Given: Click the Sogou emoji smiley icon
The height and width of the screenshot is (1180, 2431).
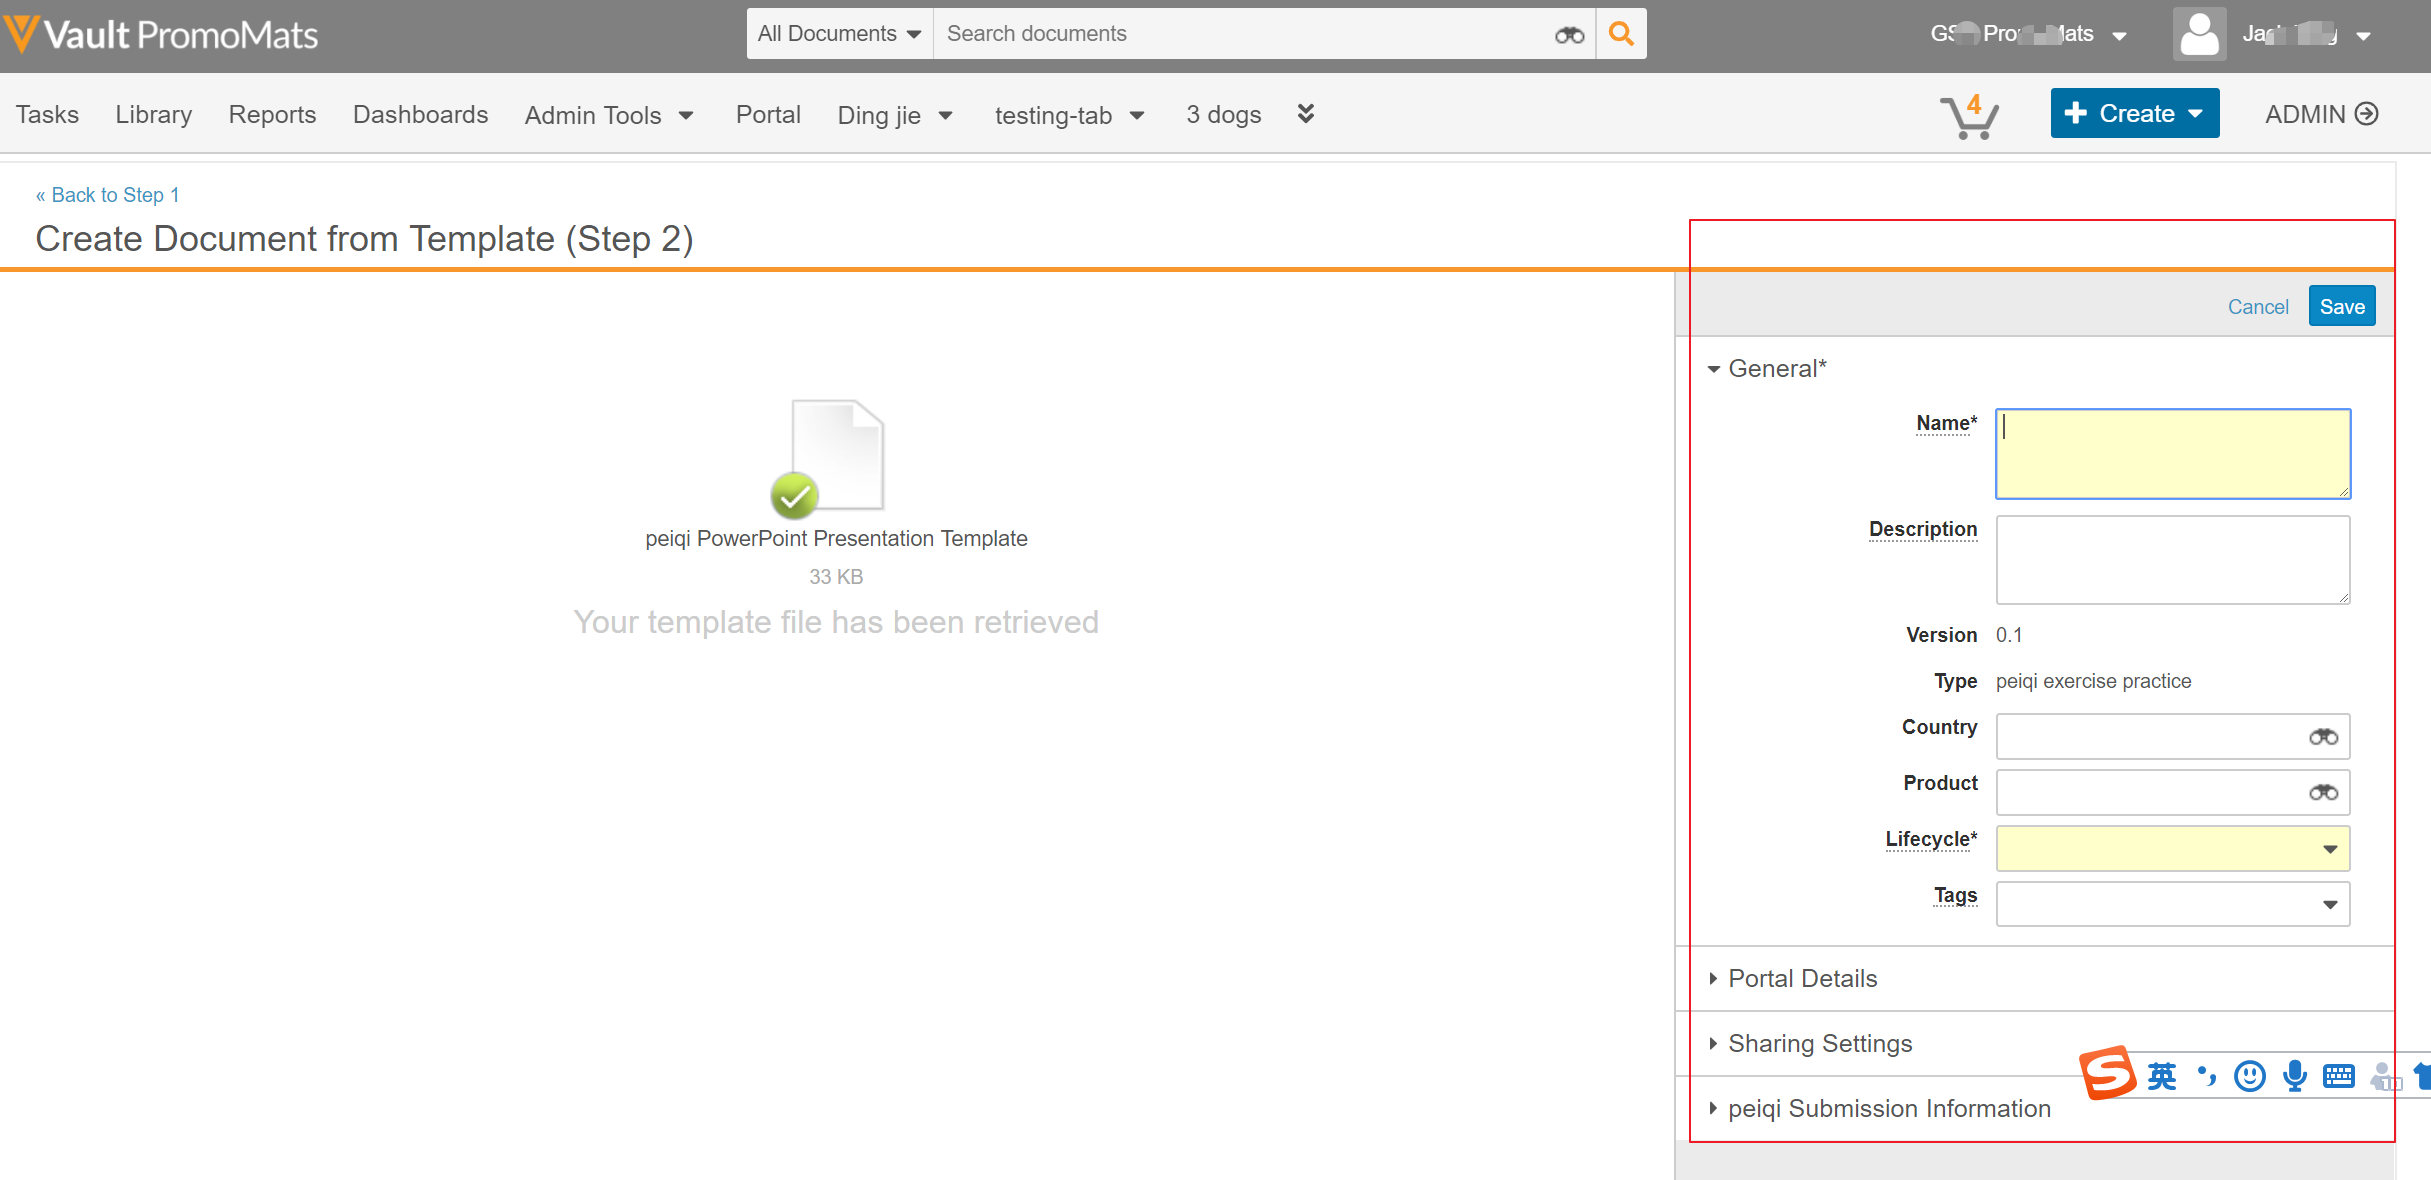Looking at the screenshot, I should click(x=2250, y=1076).
